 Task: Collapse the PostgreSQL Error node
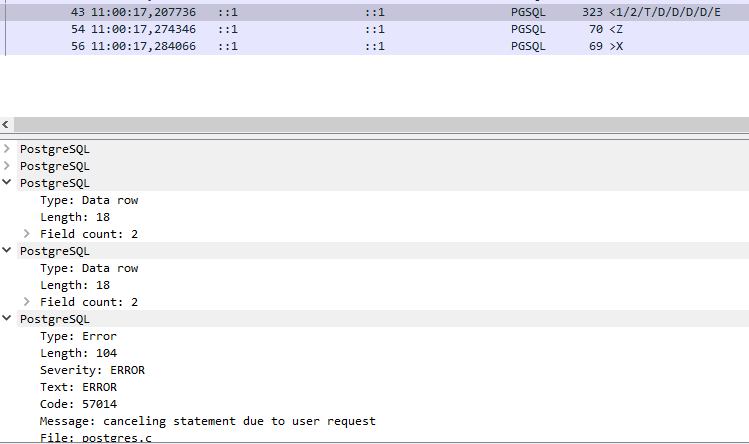[7, 318]
